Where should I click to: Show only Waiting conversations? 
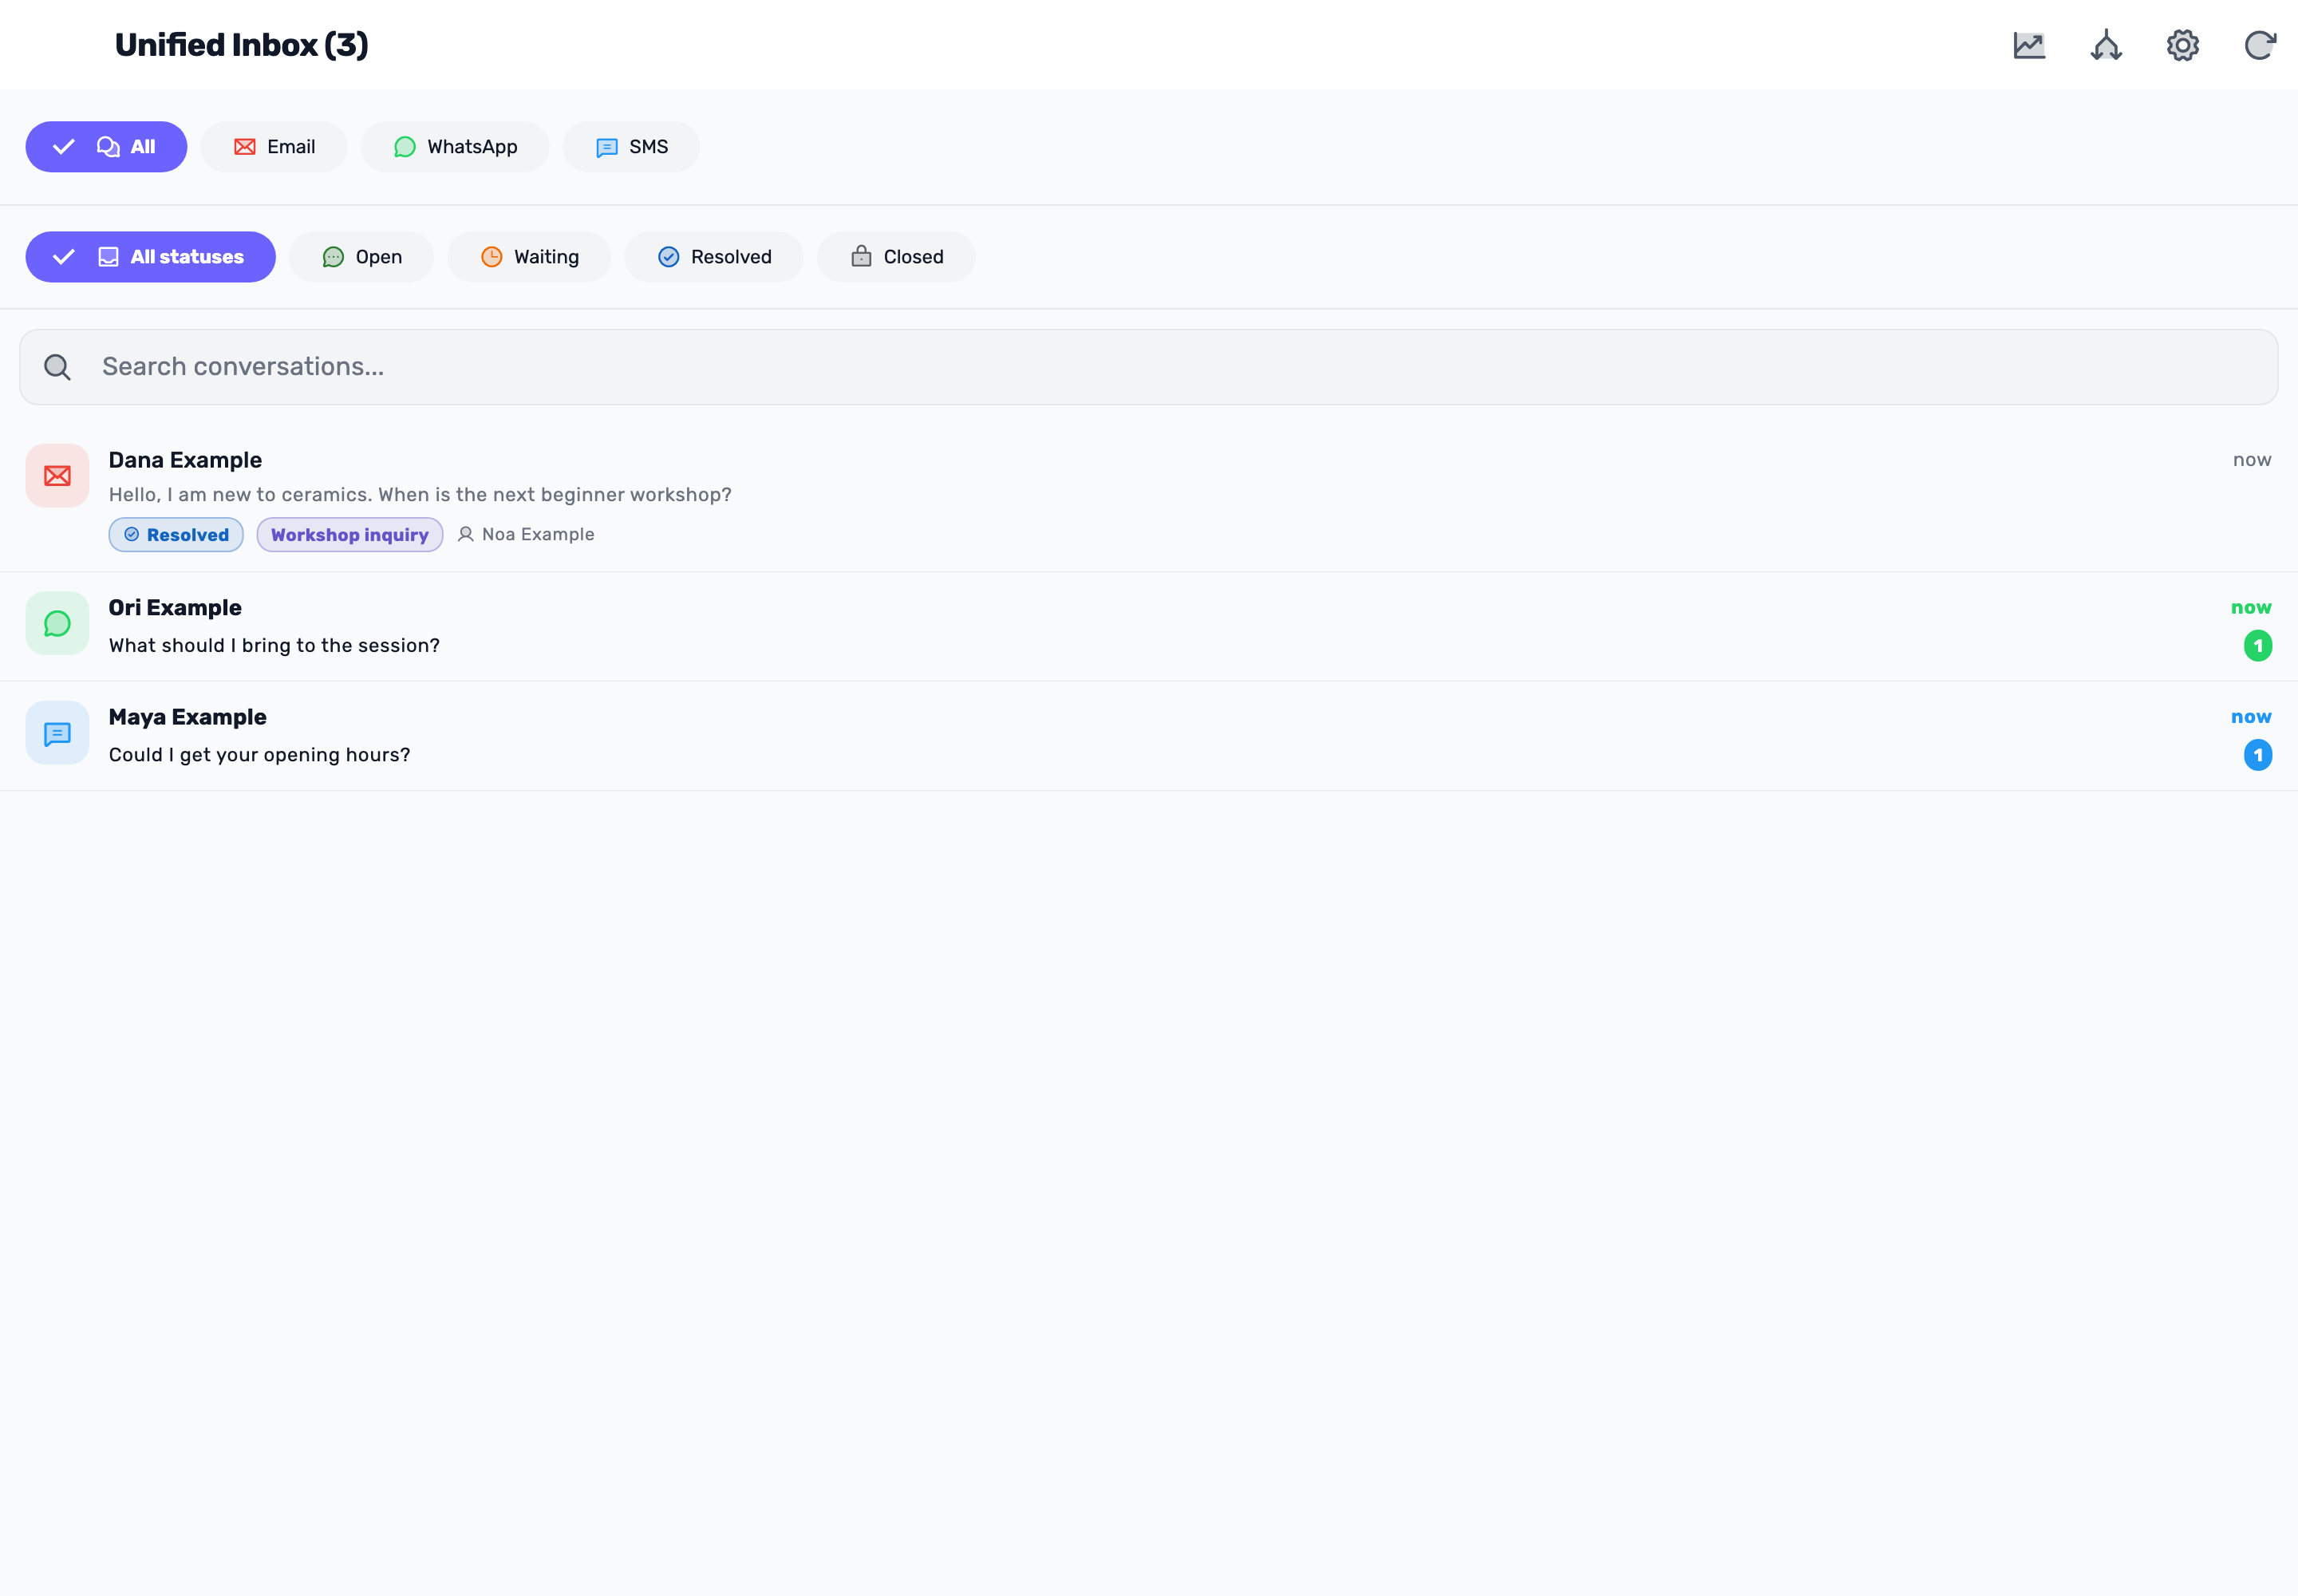point(529,257)
